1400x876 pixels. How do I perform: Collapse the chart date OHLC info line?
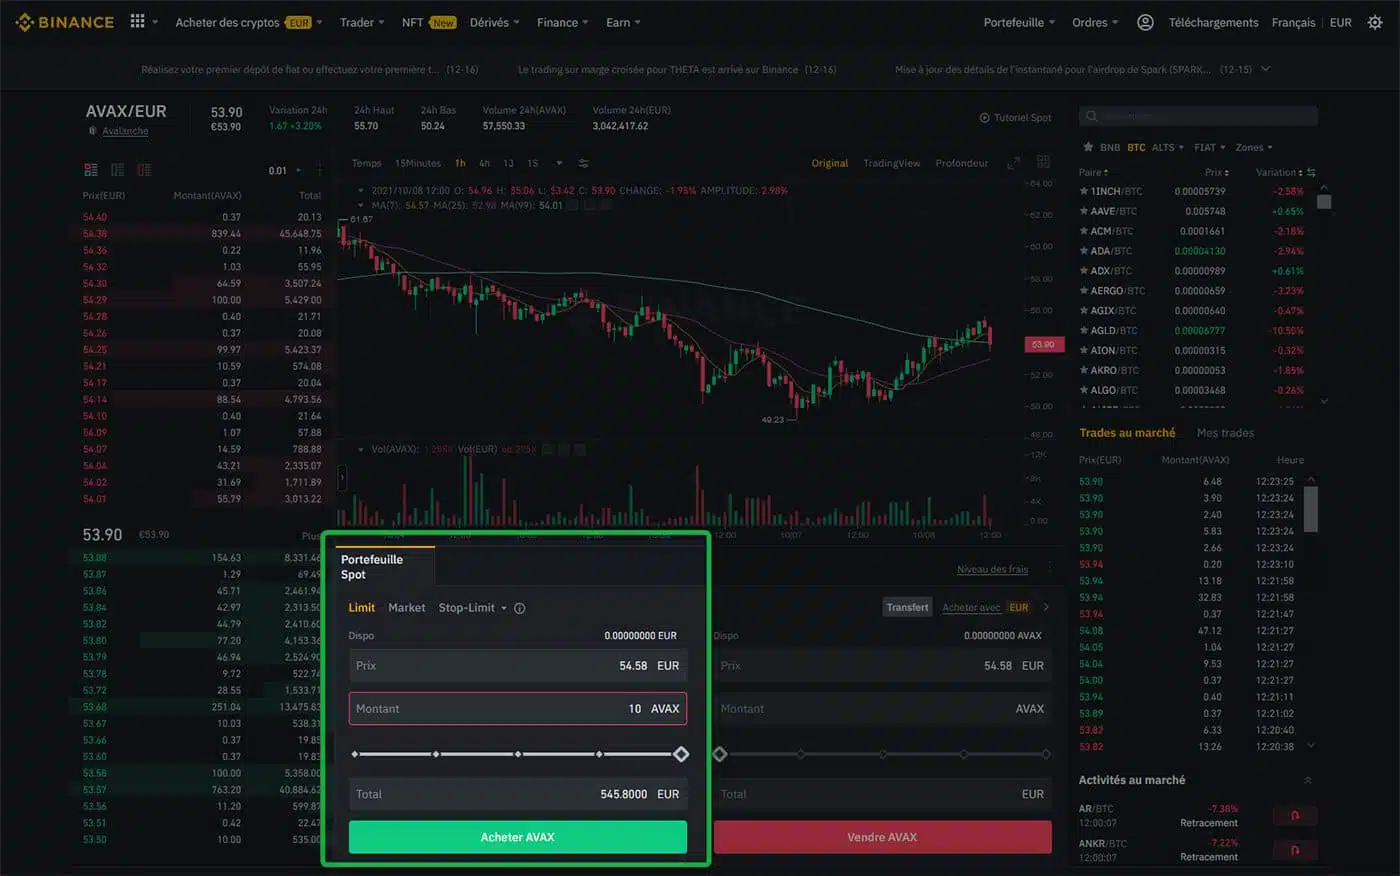pyautogui.click(x=361, y=190)
